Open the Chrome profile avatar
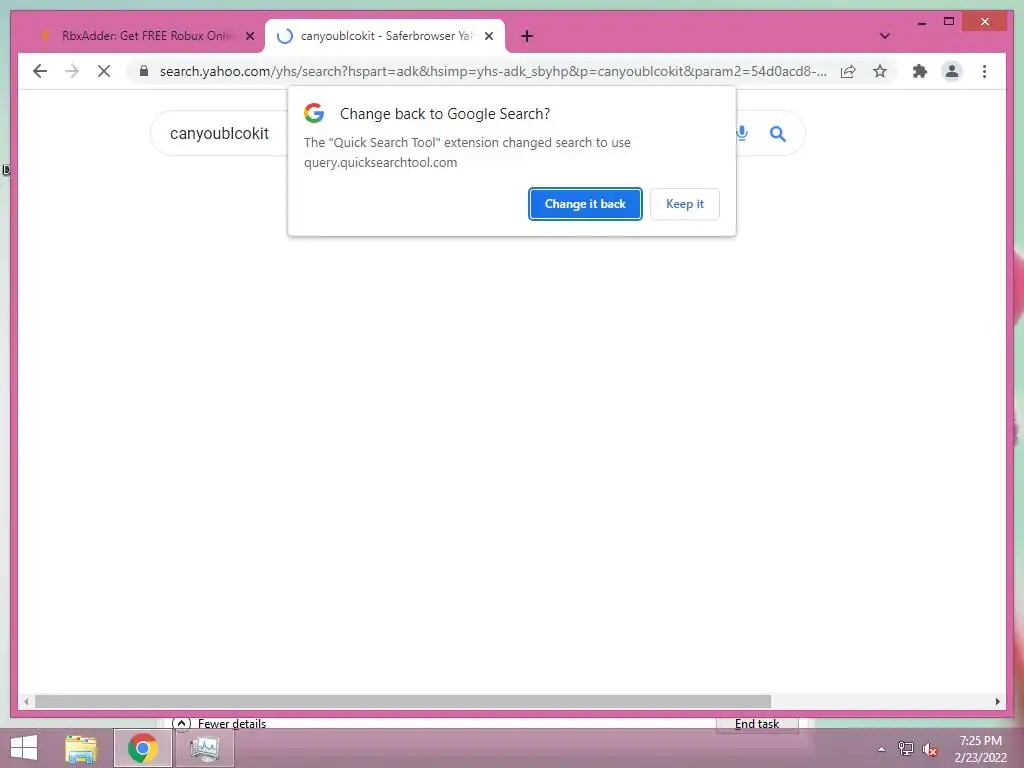The width and height of the screenshot is (1024, 768). (x=952, y=71)
